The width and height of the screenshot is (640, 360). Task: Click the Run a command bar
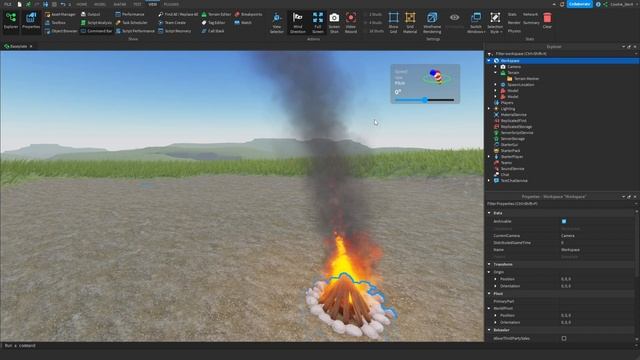242,346
